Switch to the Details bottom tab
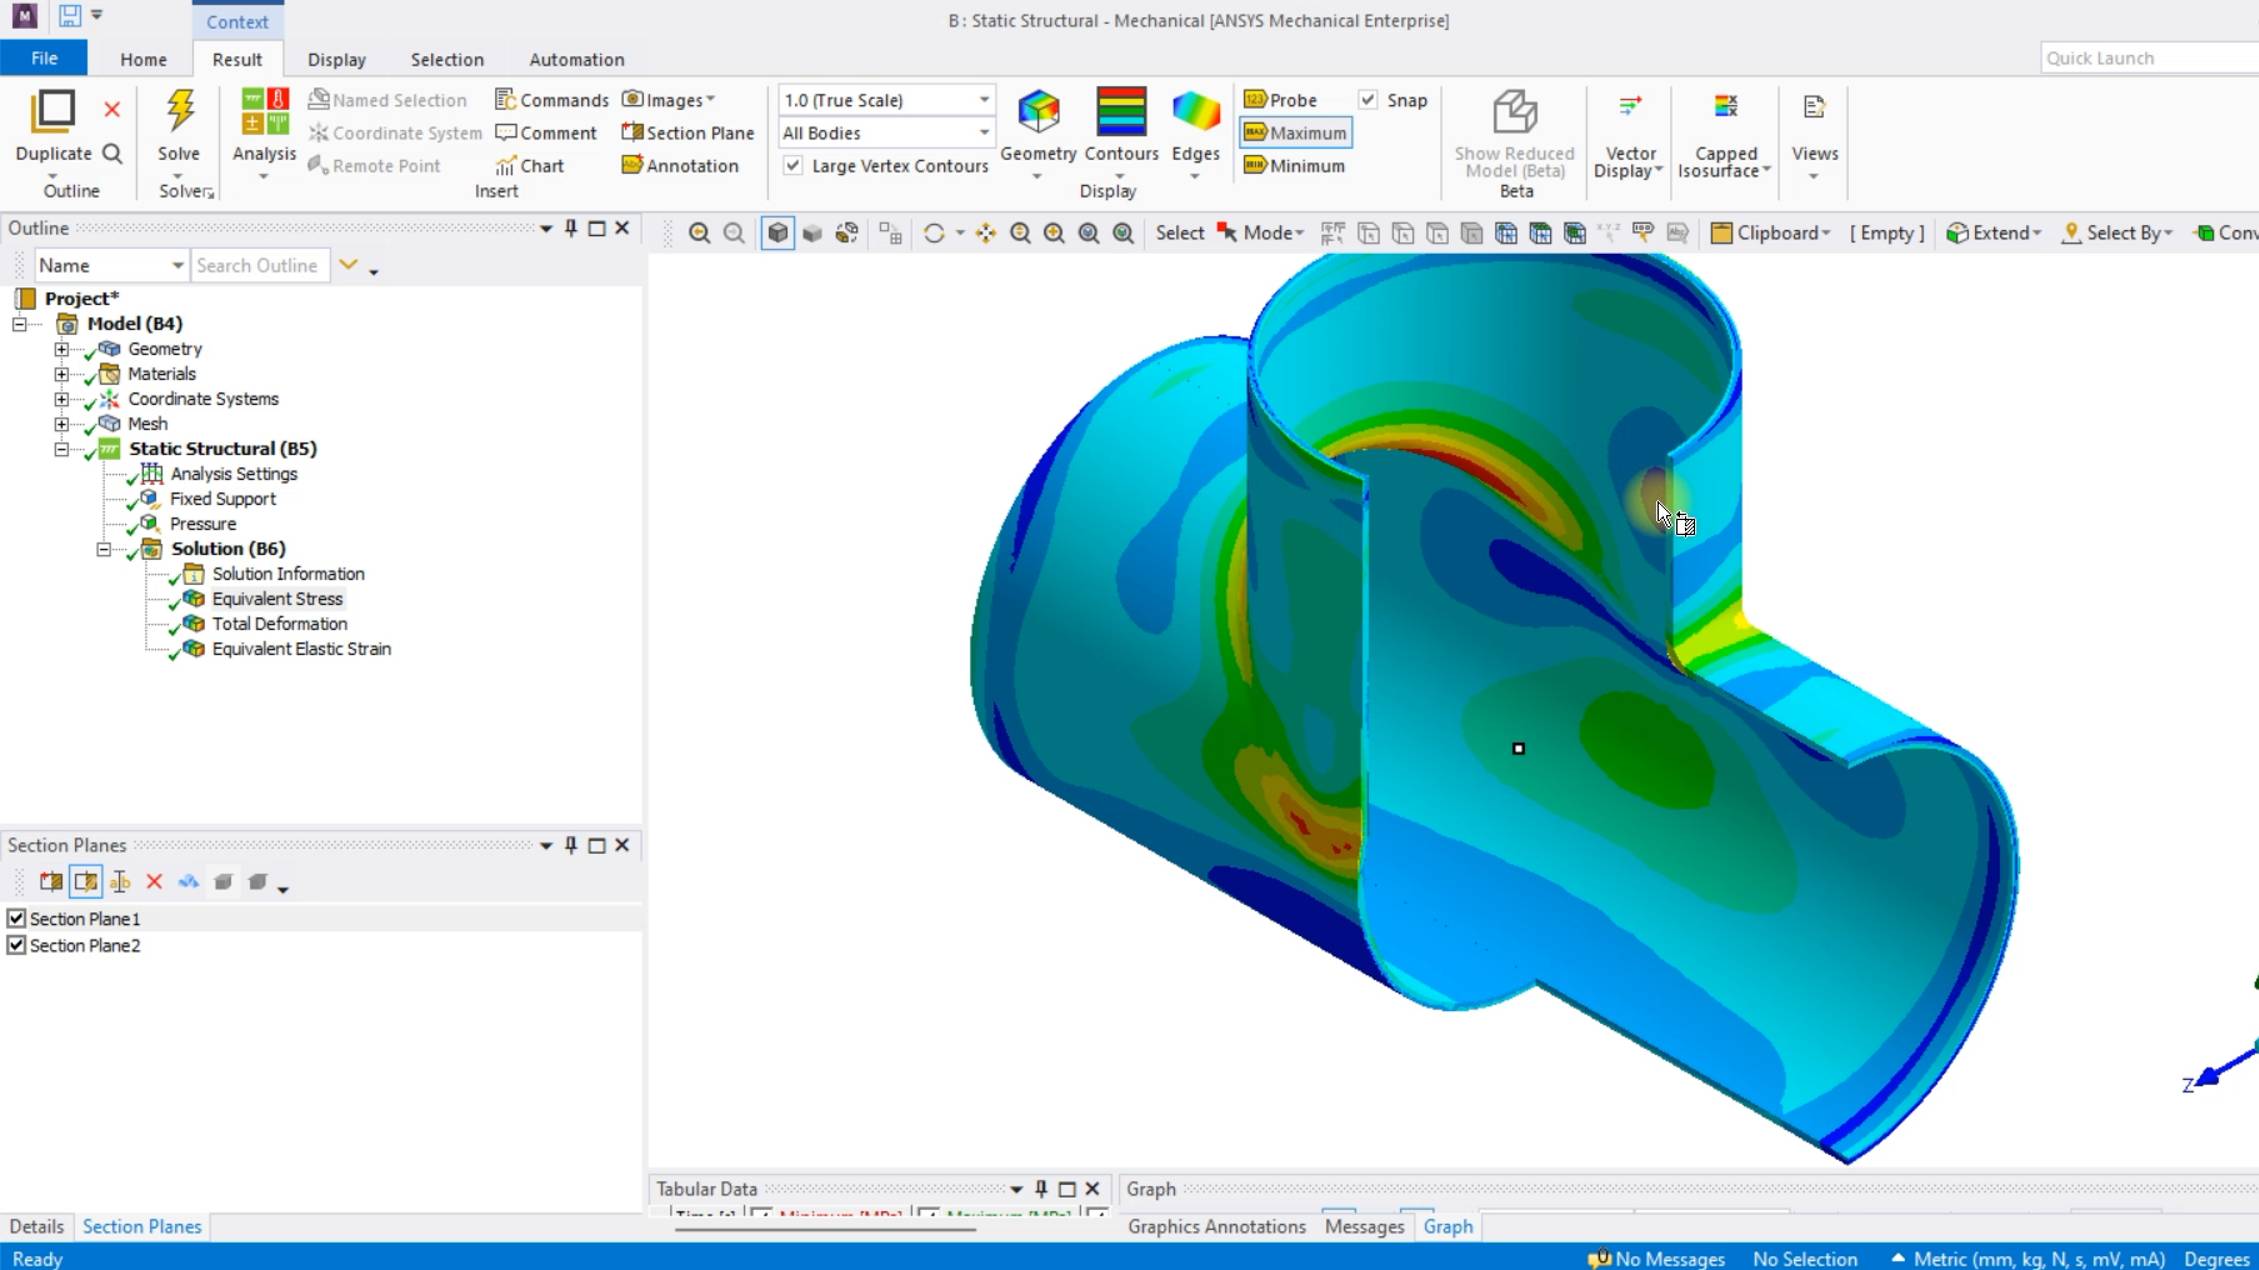The image size is (2259, 1270). click(x=36, y=1226)
